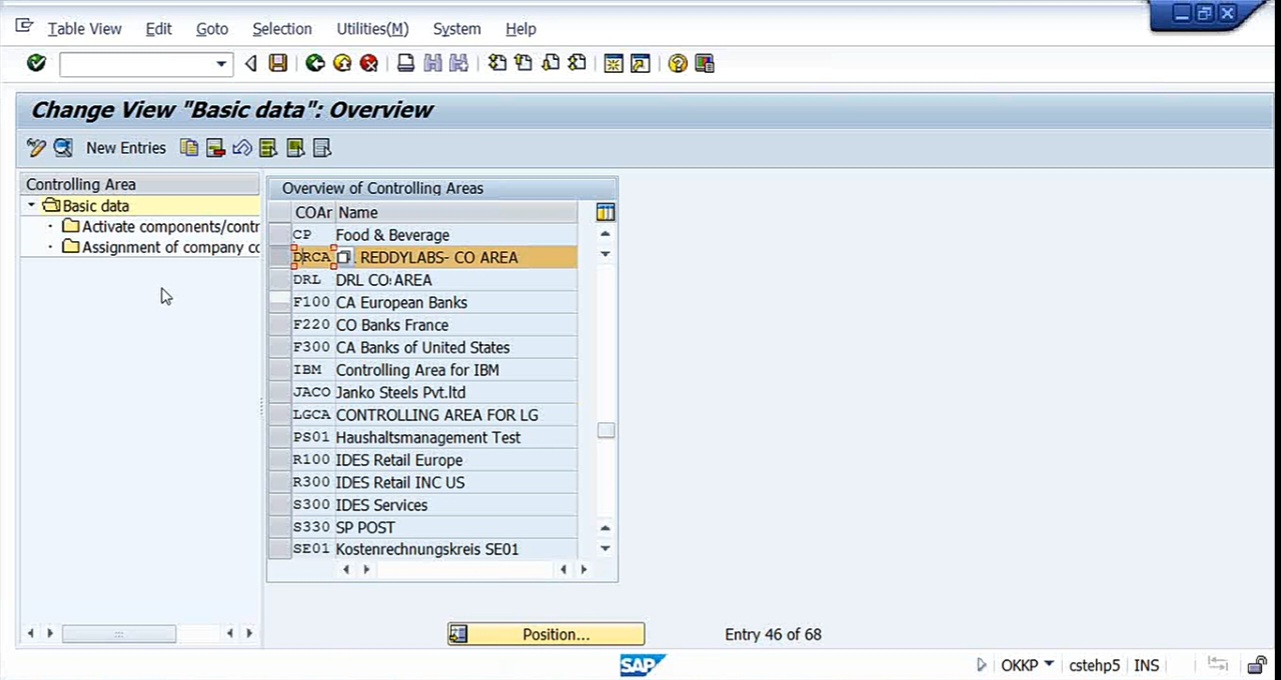Click the Create New Session icon
The image size is (1281, 680).
tap(613, 64)
